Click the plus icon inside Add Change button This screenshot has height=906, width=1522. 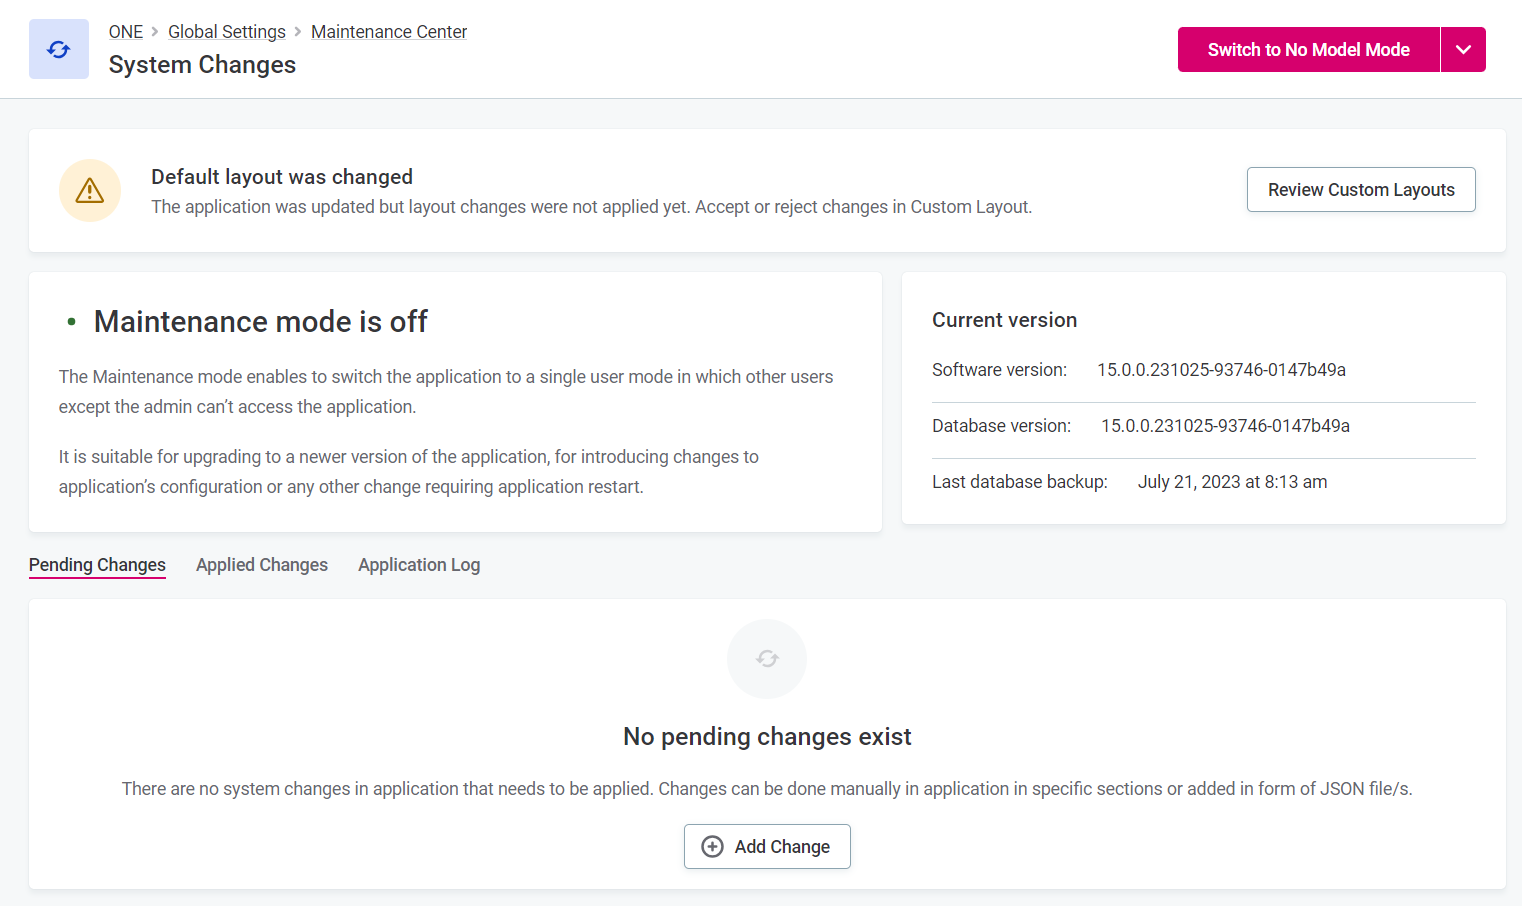(x=711, y=846)
